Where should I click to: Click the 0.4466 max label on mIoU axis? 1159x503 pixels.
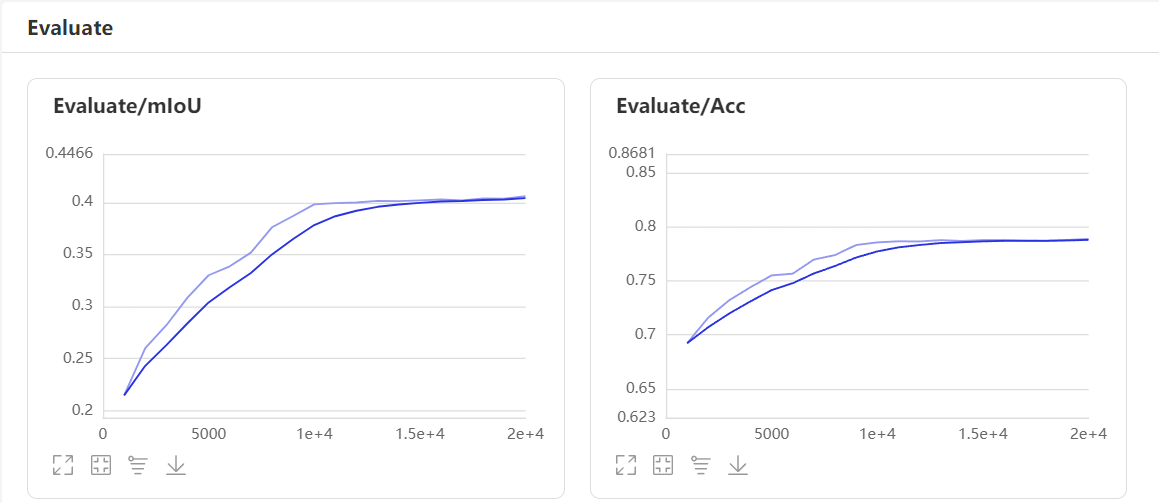[x=69, y=153]
